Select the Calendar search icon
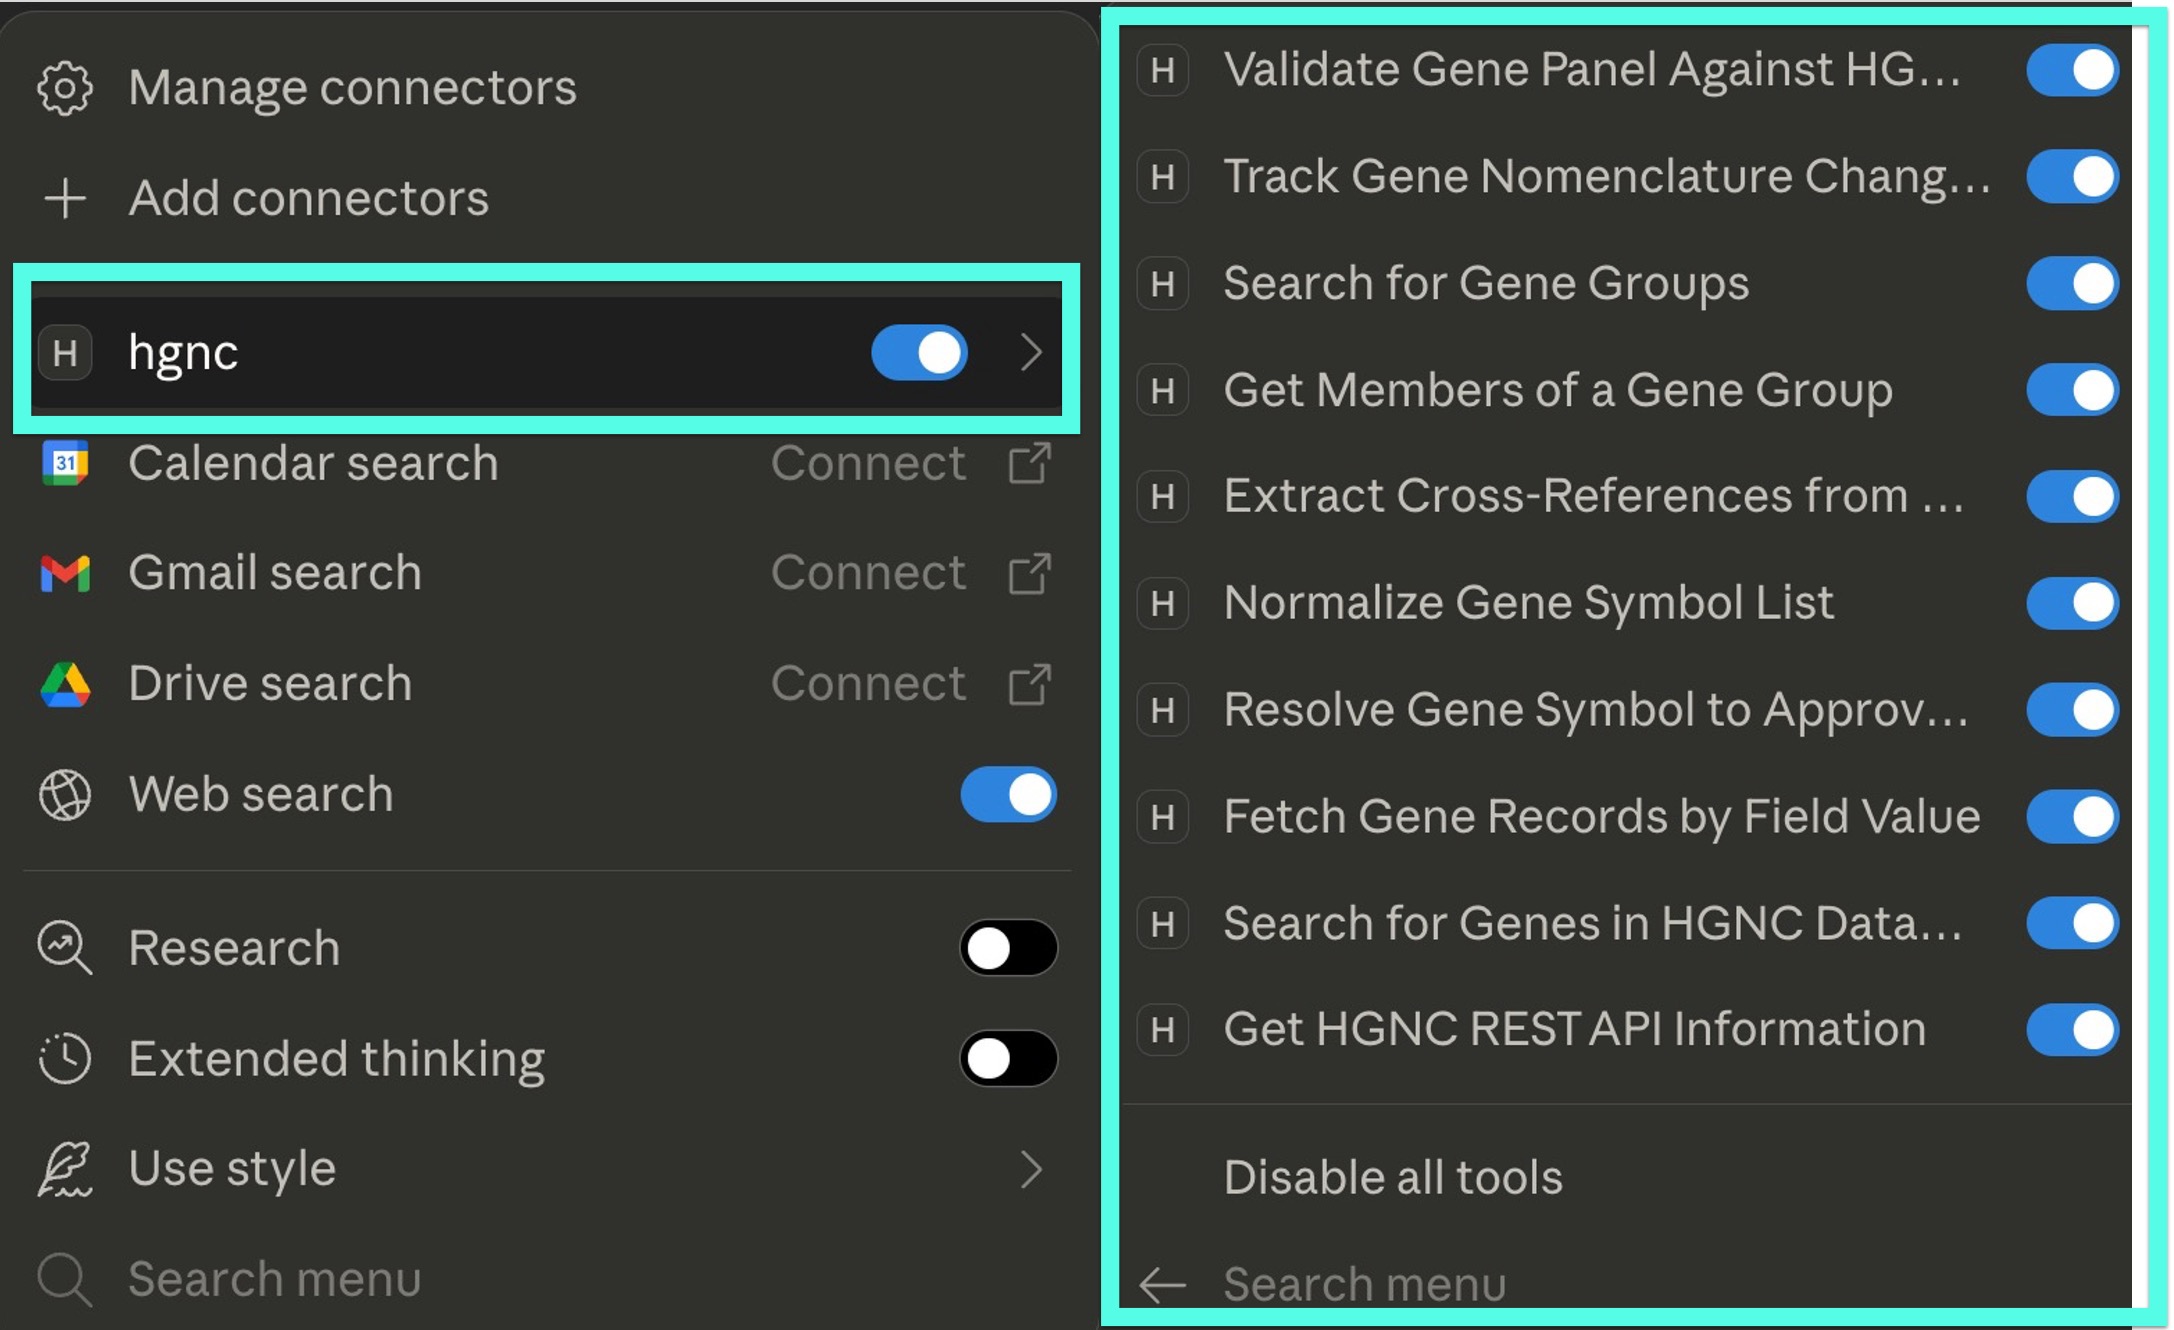 click(65, 463)
